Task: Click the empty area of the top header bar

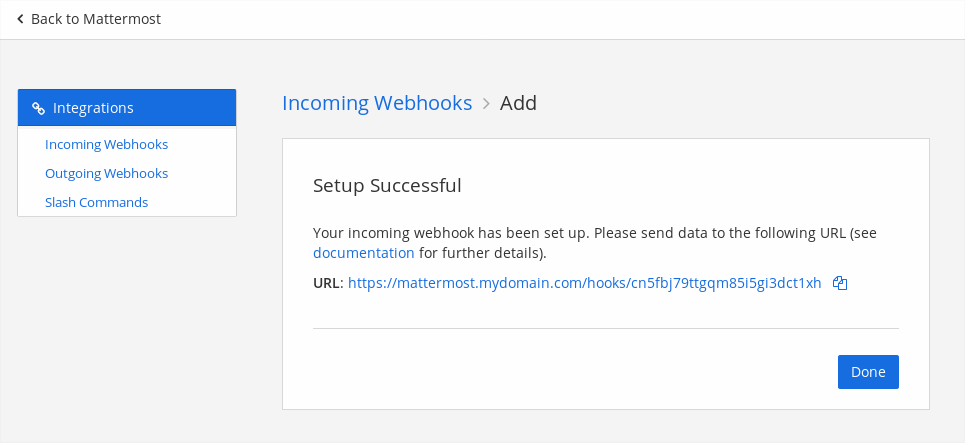Action: 560,19
